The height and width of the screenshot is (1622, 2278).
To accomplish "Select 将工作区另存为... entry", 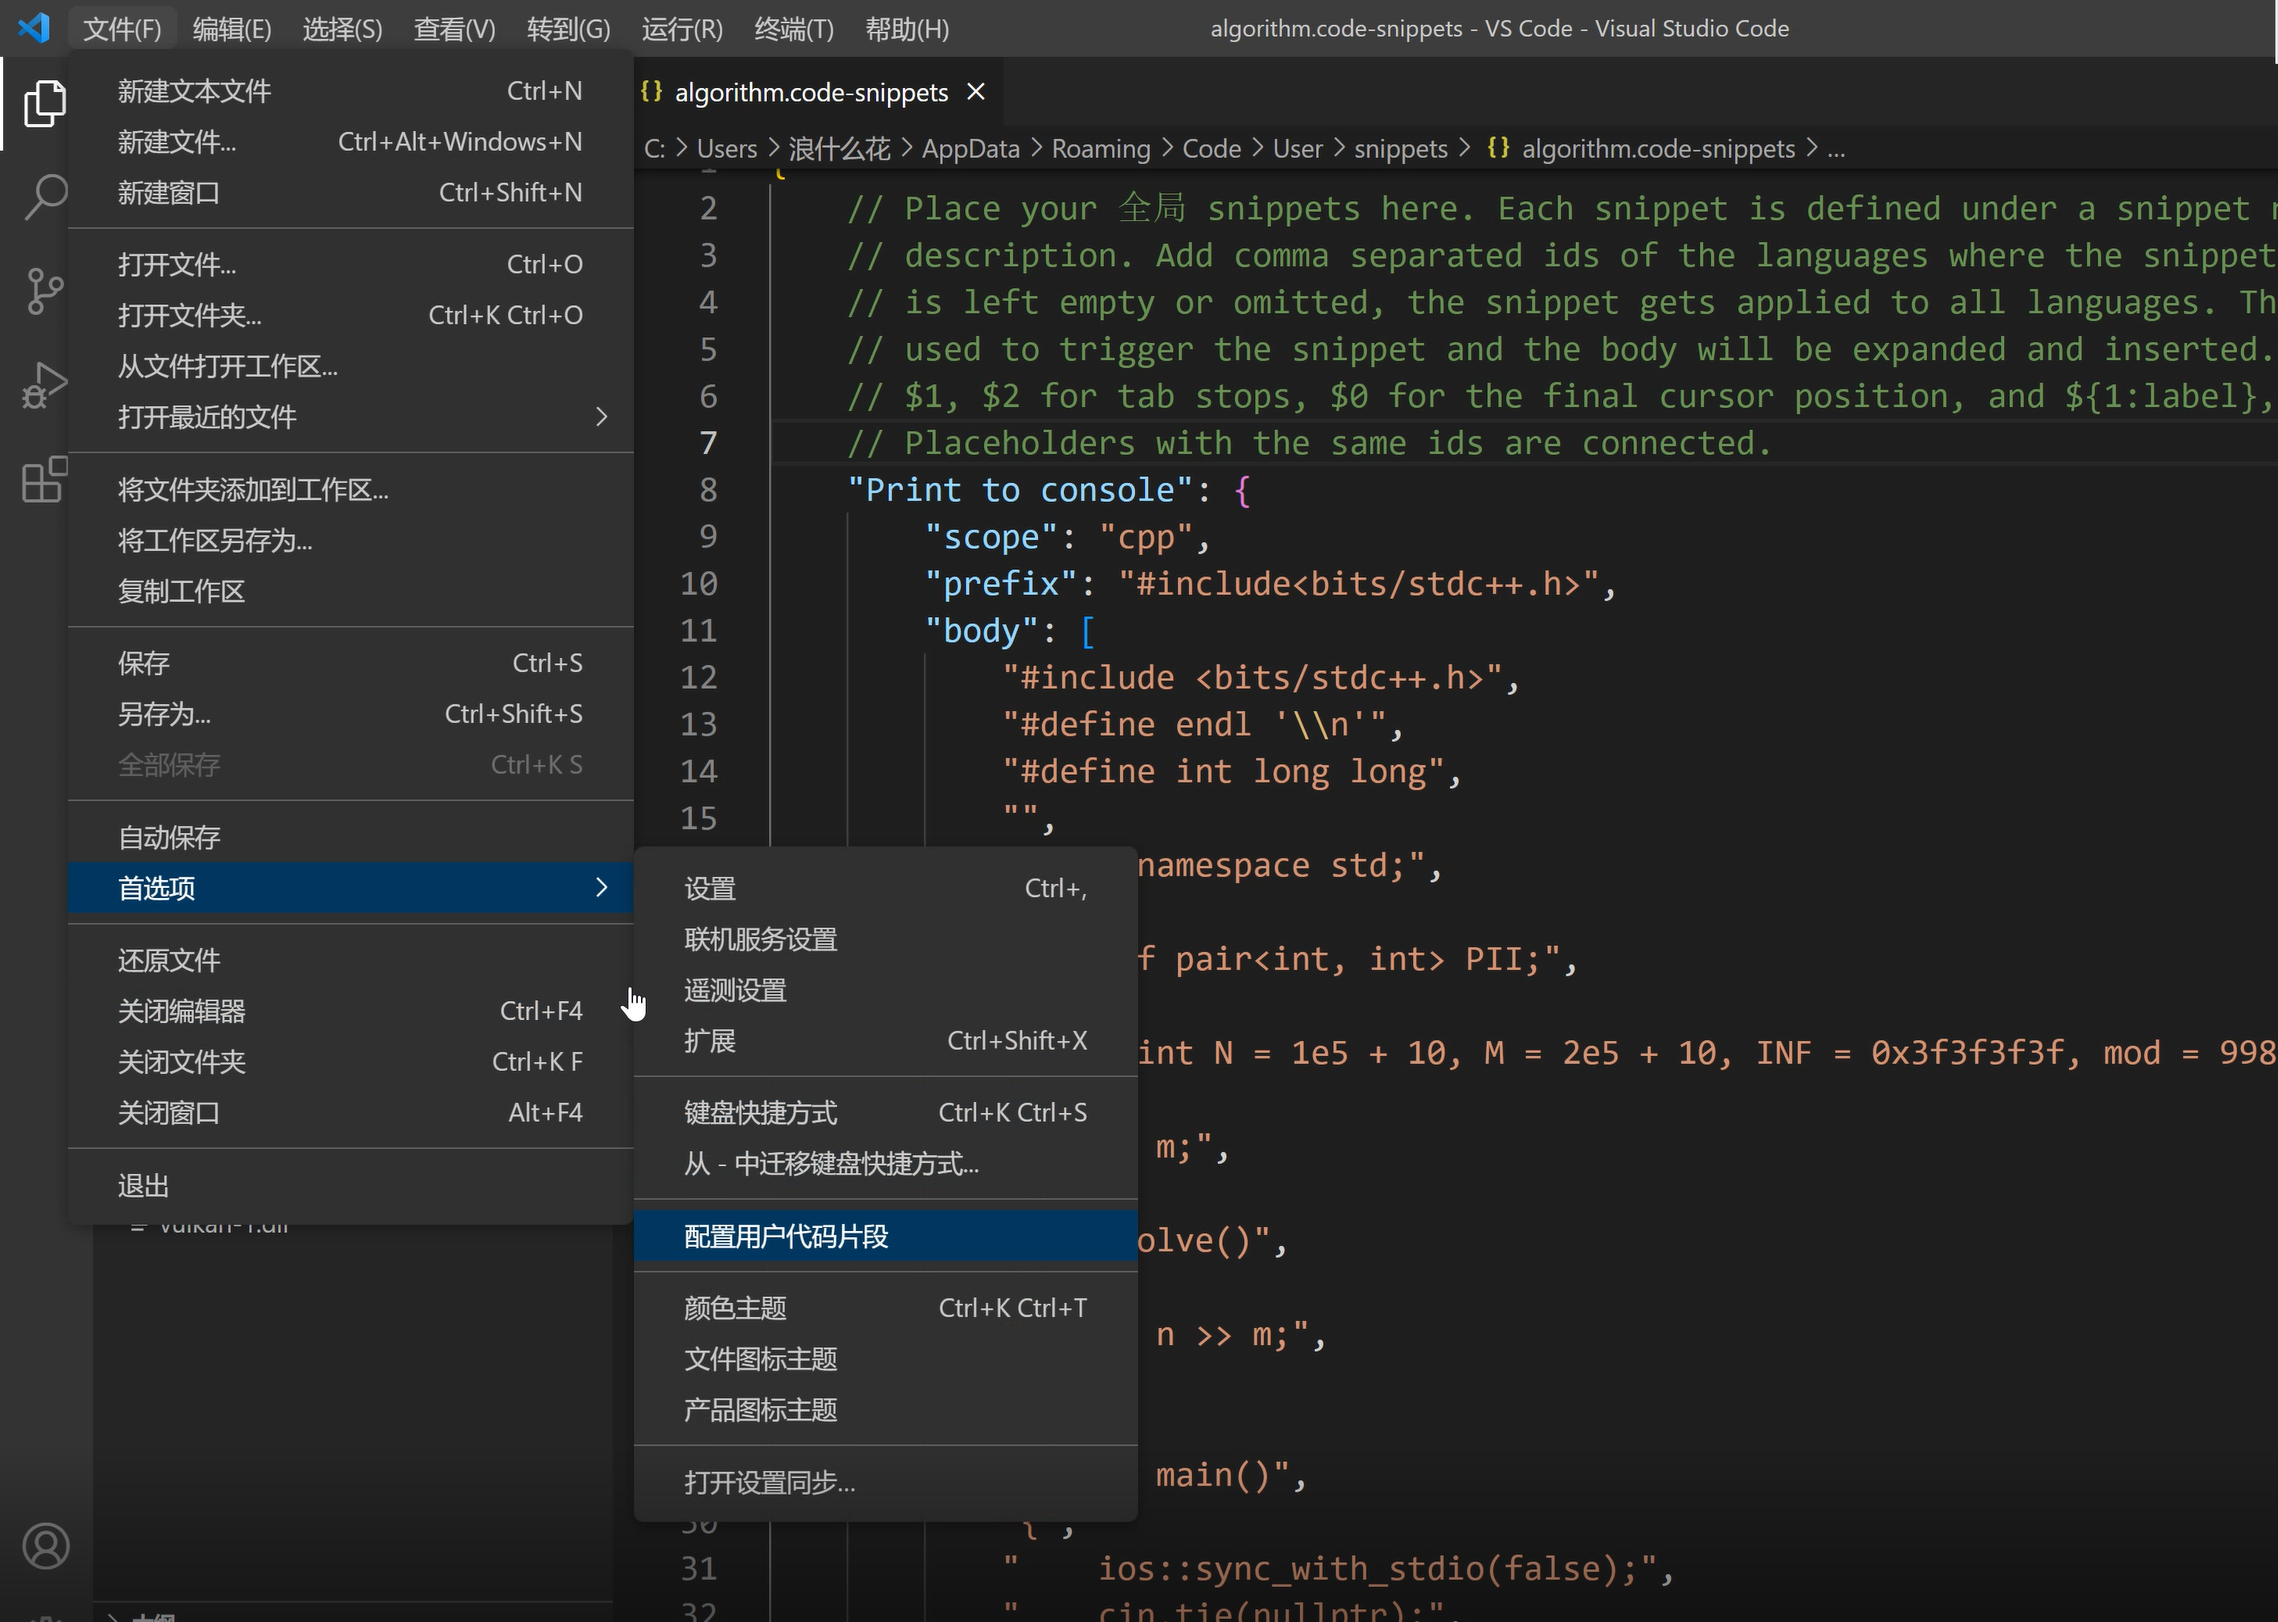I will (350, 540).
